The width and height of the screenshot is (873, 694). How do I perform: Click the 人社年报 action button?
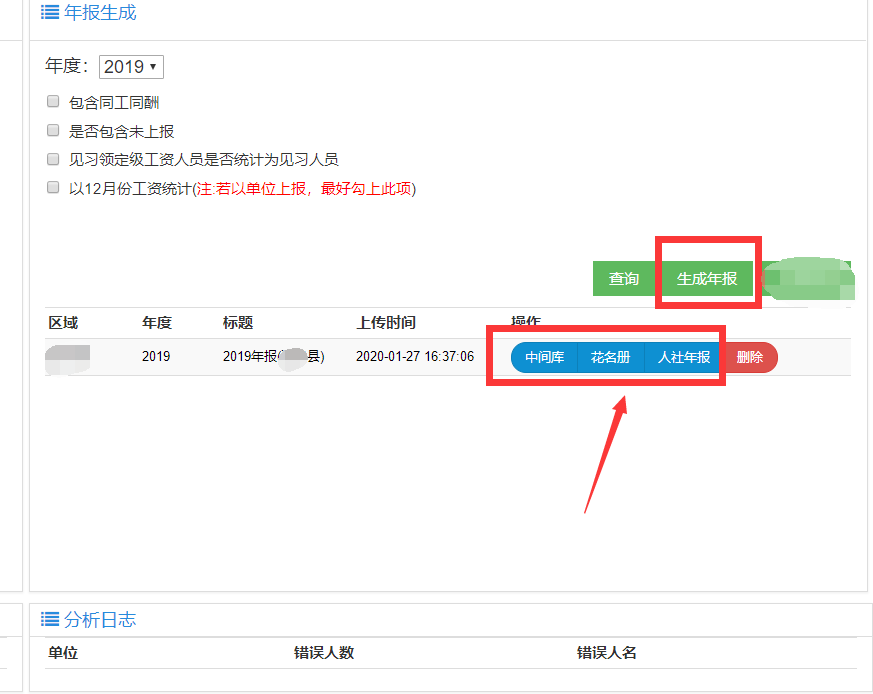[x=684, y=357]
